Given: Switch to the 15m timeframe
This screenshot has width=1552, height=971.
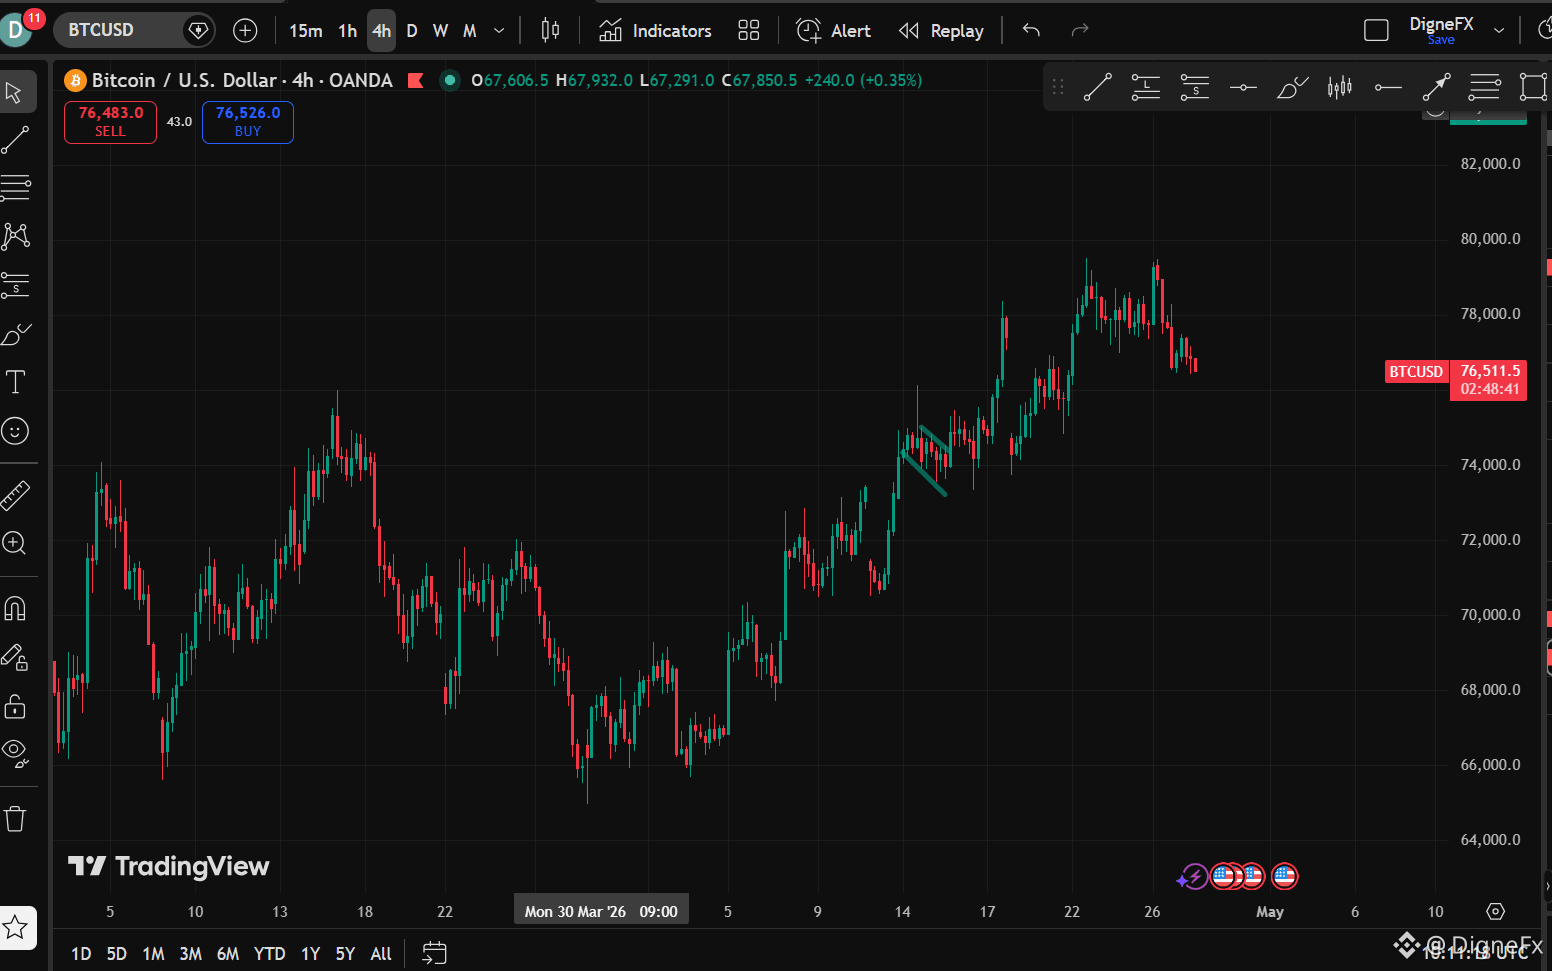Looking at the screenshot, I should (306, 31).
